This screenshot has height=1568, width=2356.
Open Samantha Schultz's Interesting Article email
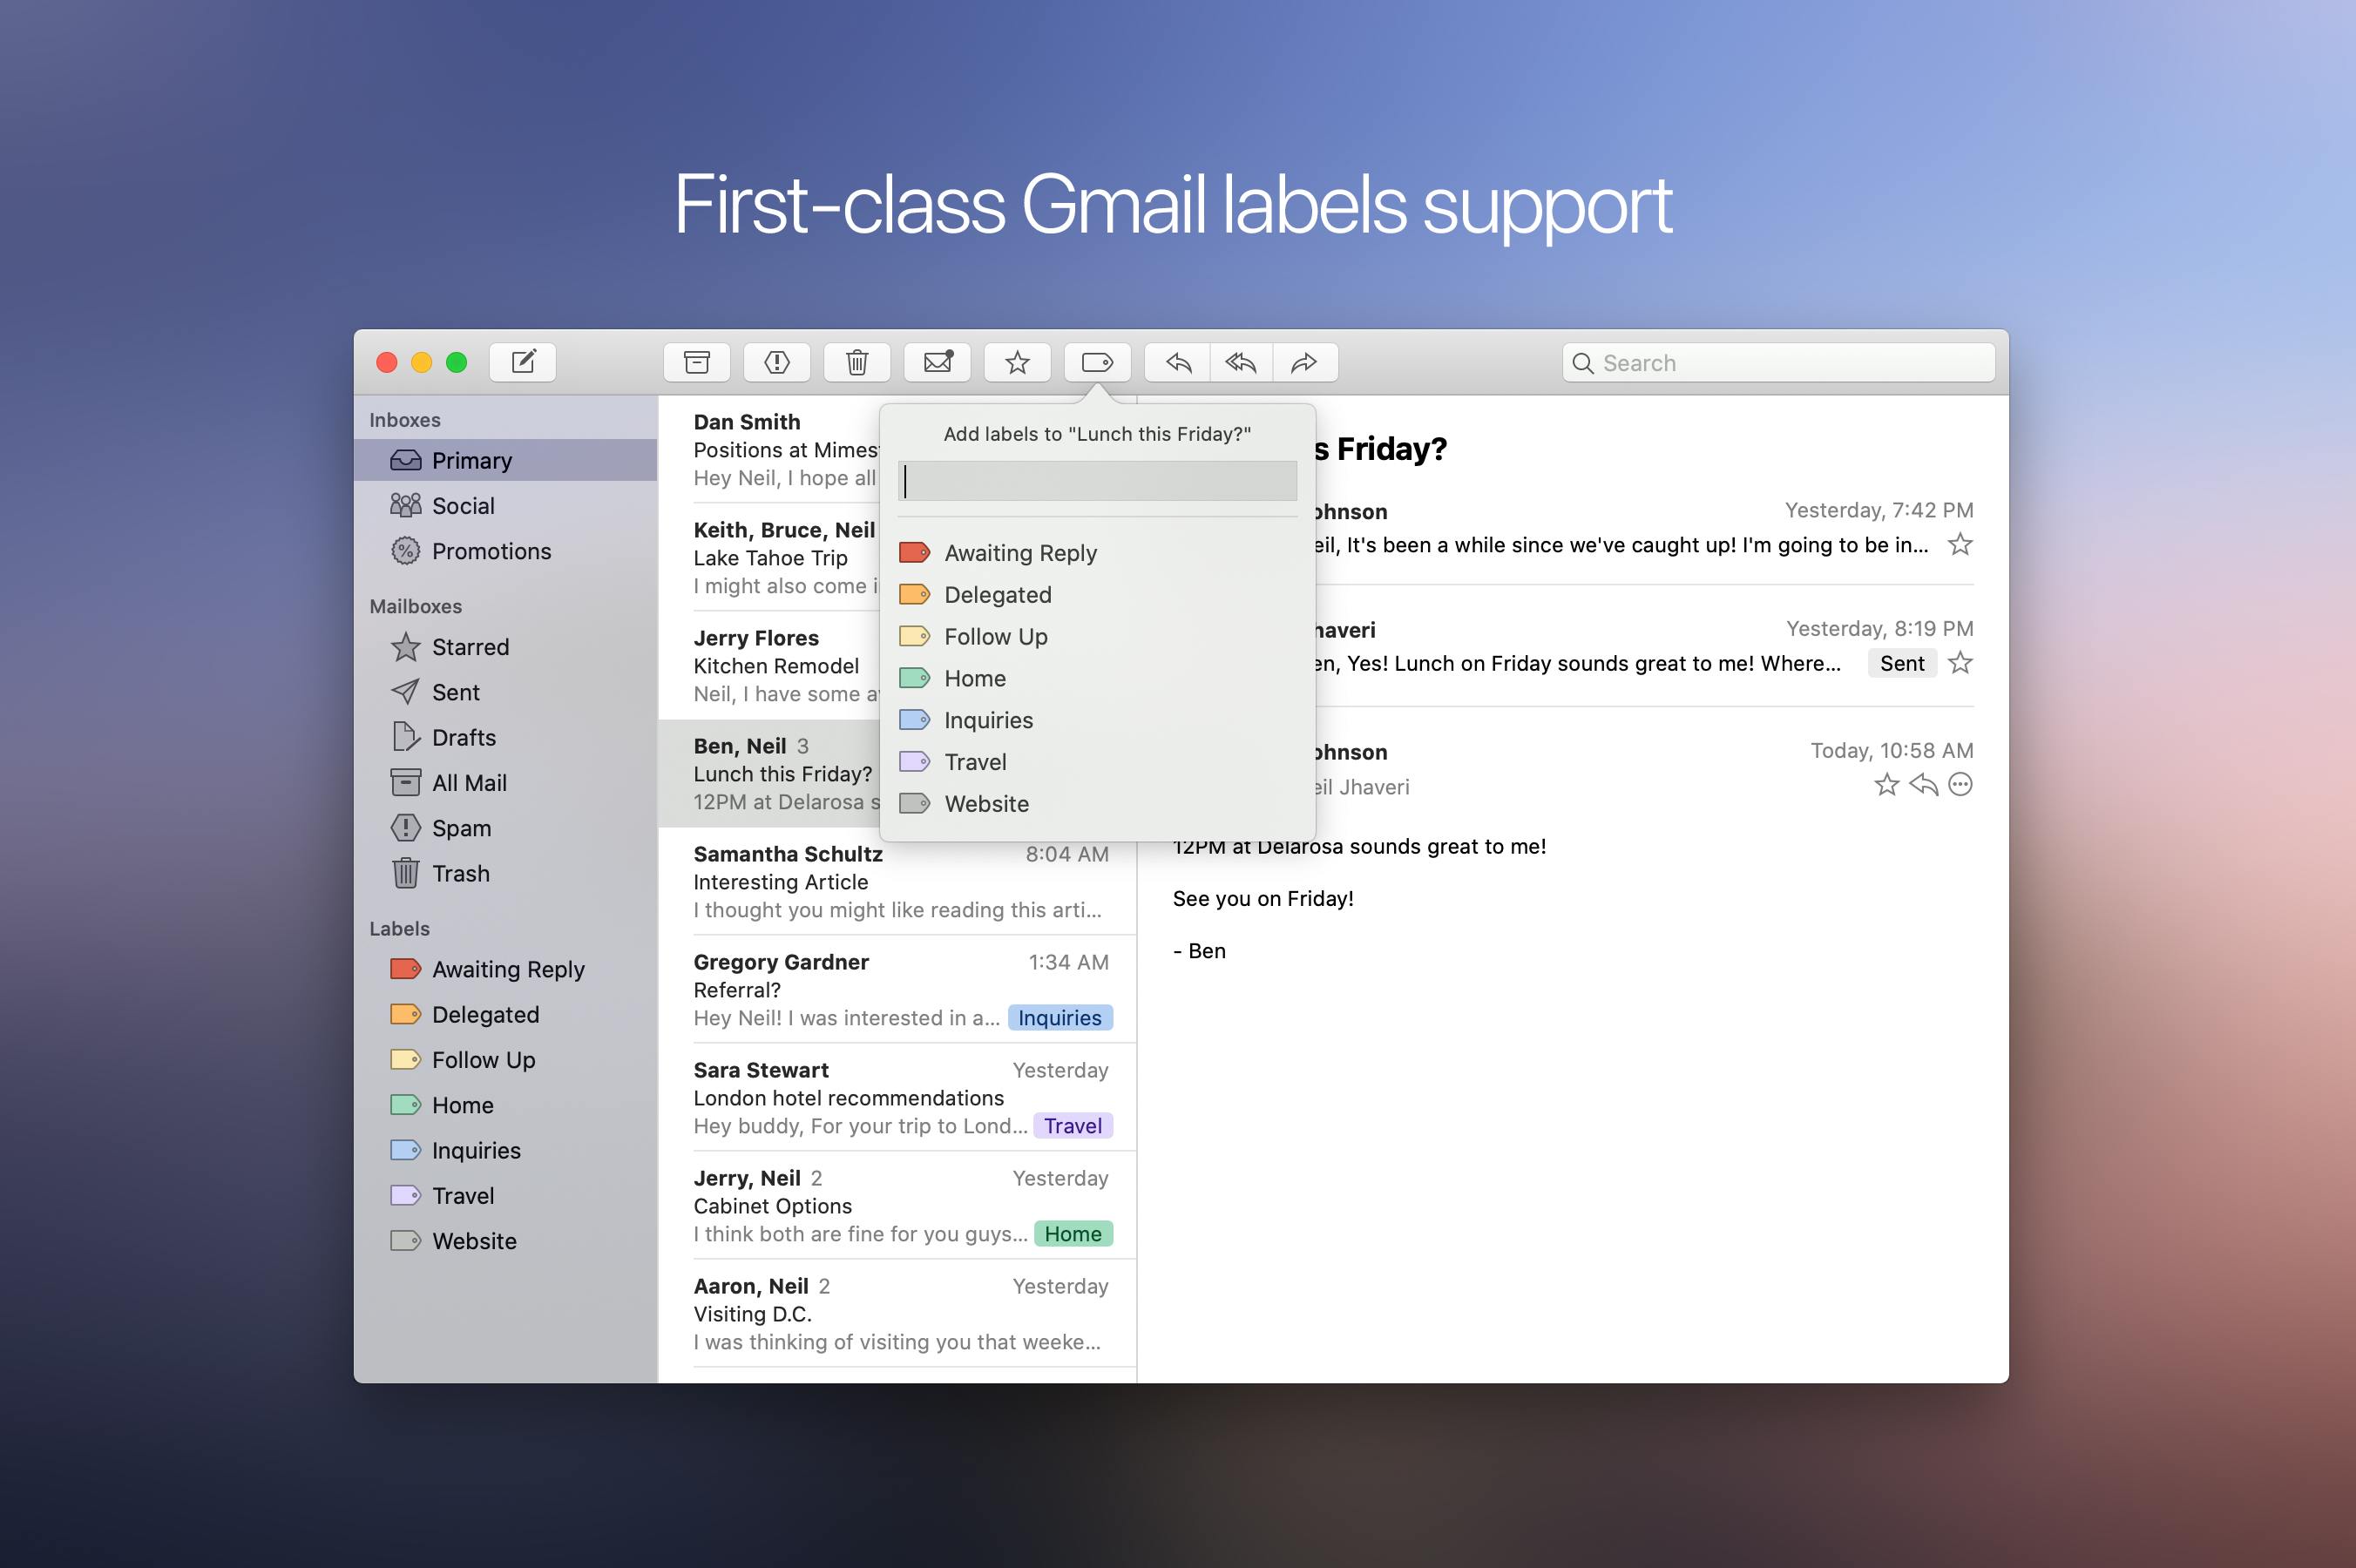898,882
